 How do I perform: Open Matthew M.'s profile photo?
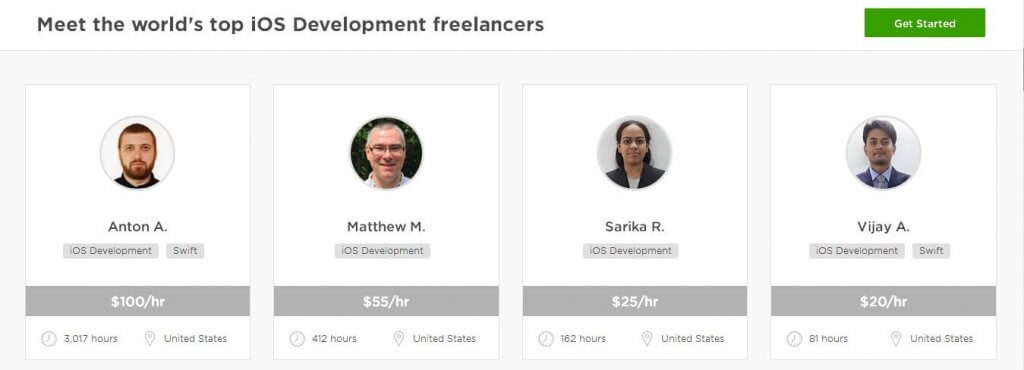point(386,153)
